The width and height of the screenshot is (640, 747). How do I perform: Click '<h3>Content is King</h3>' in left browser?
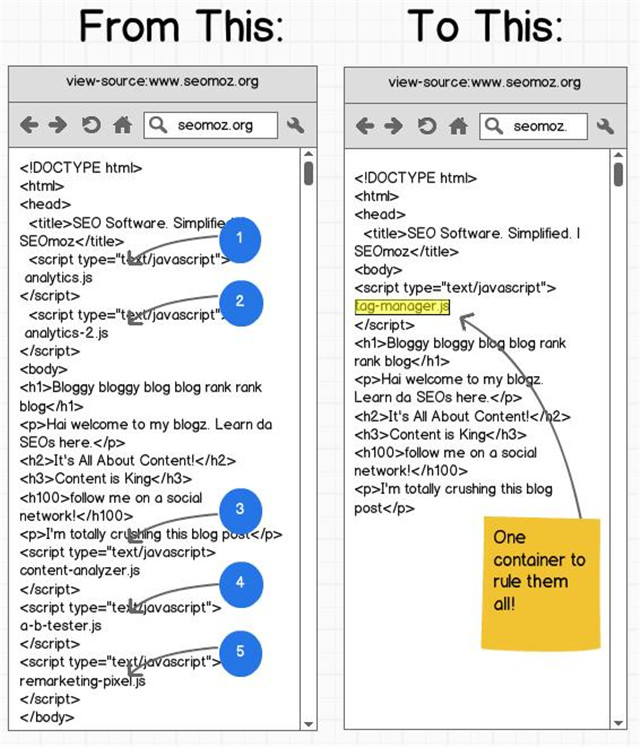[106, 478]
